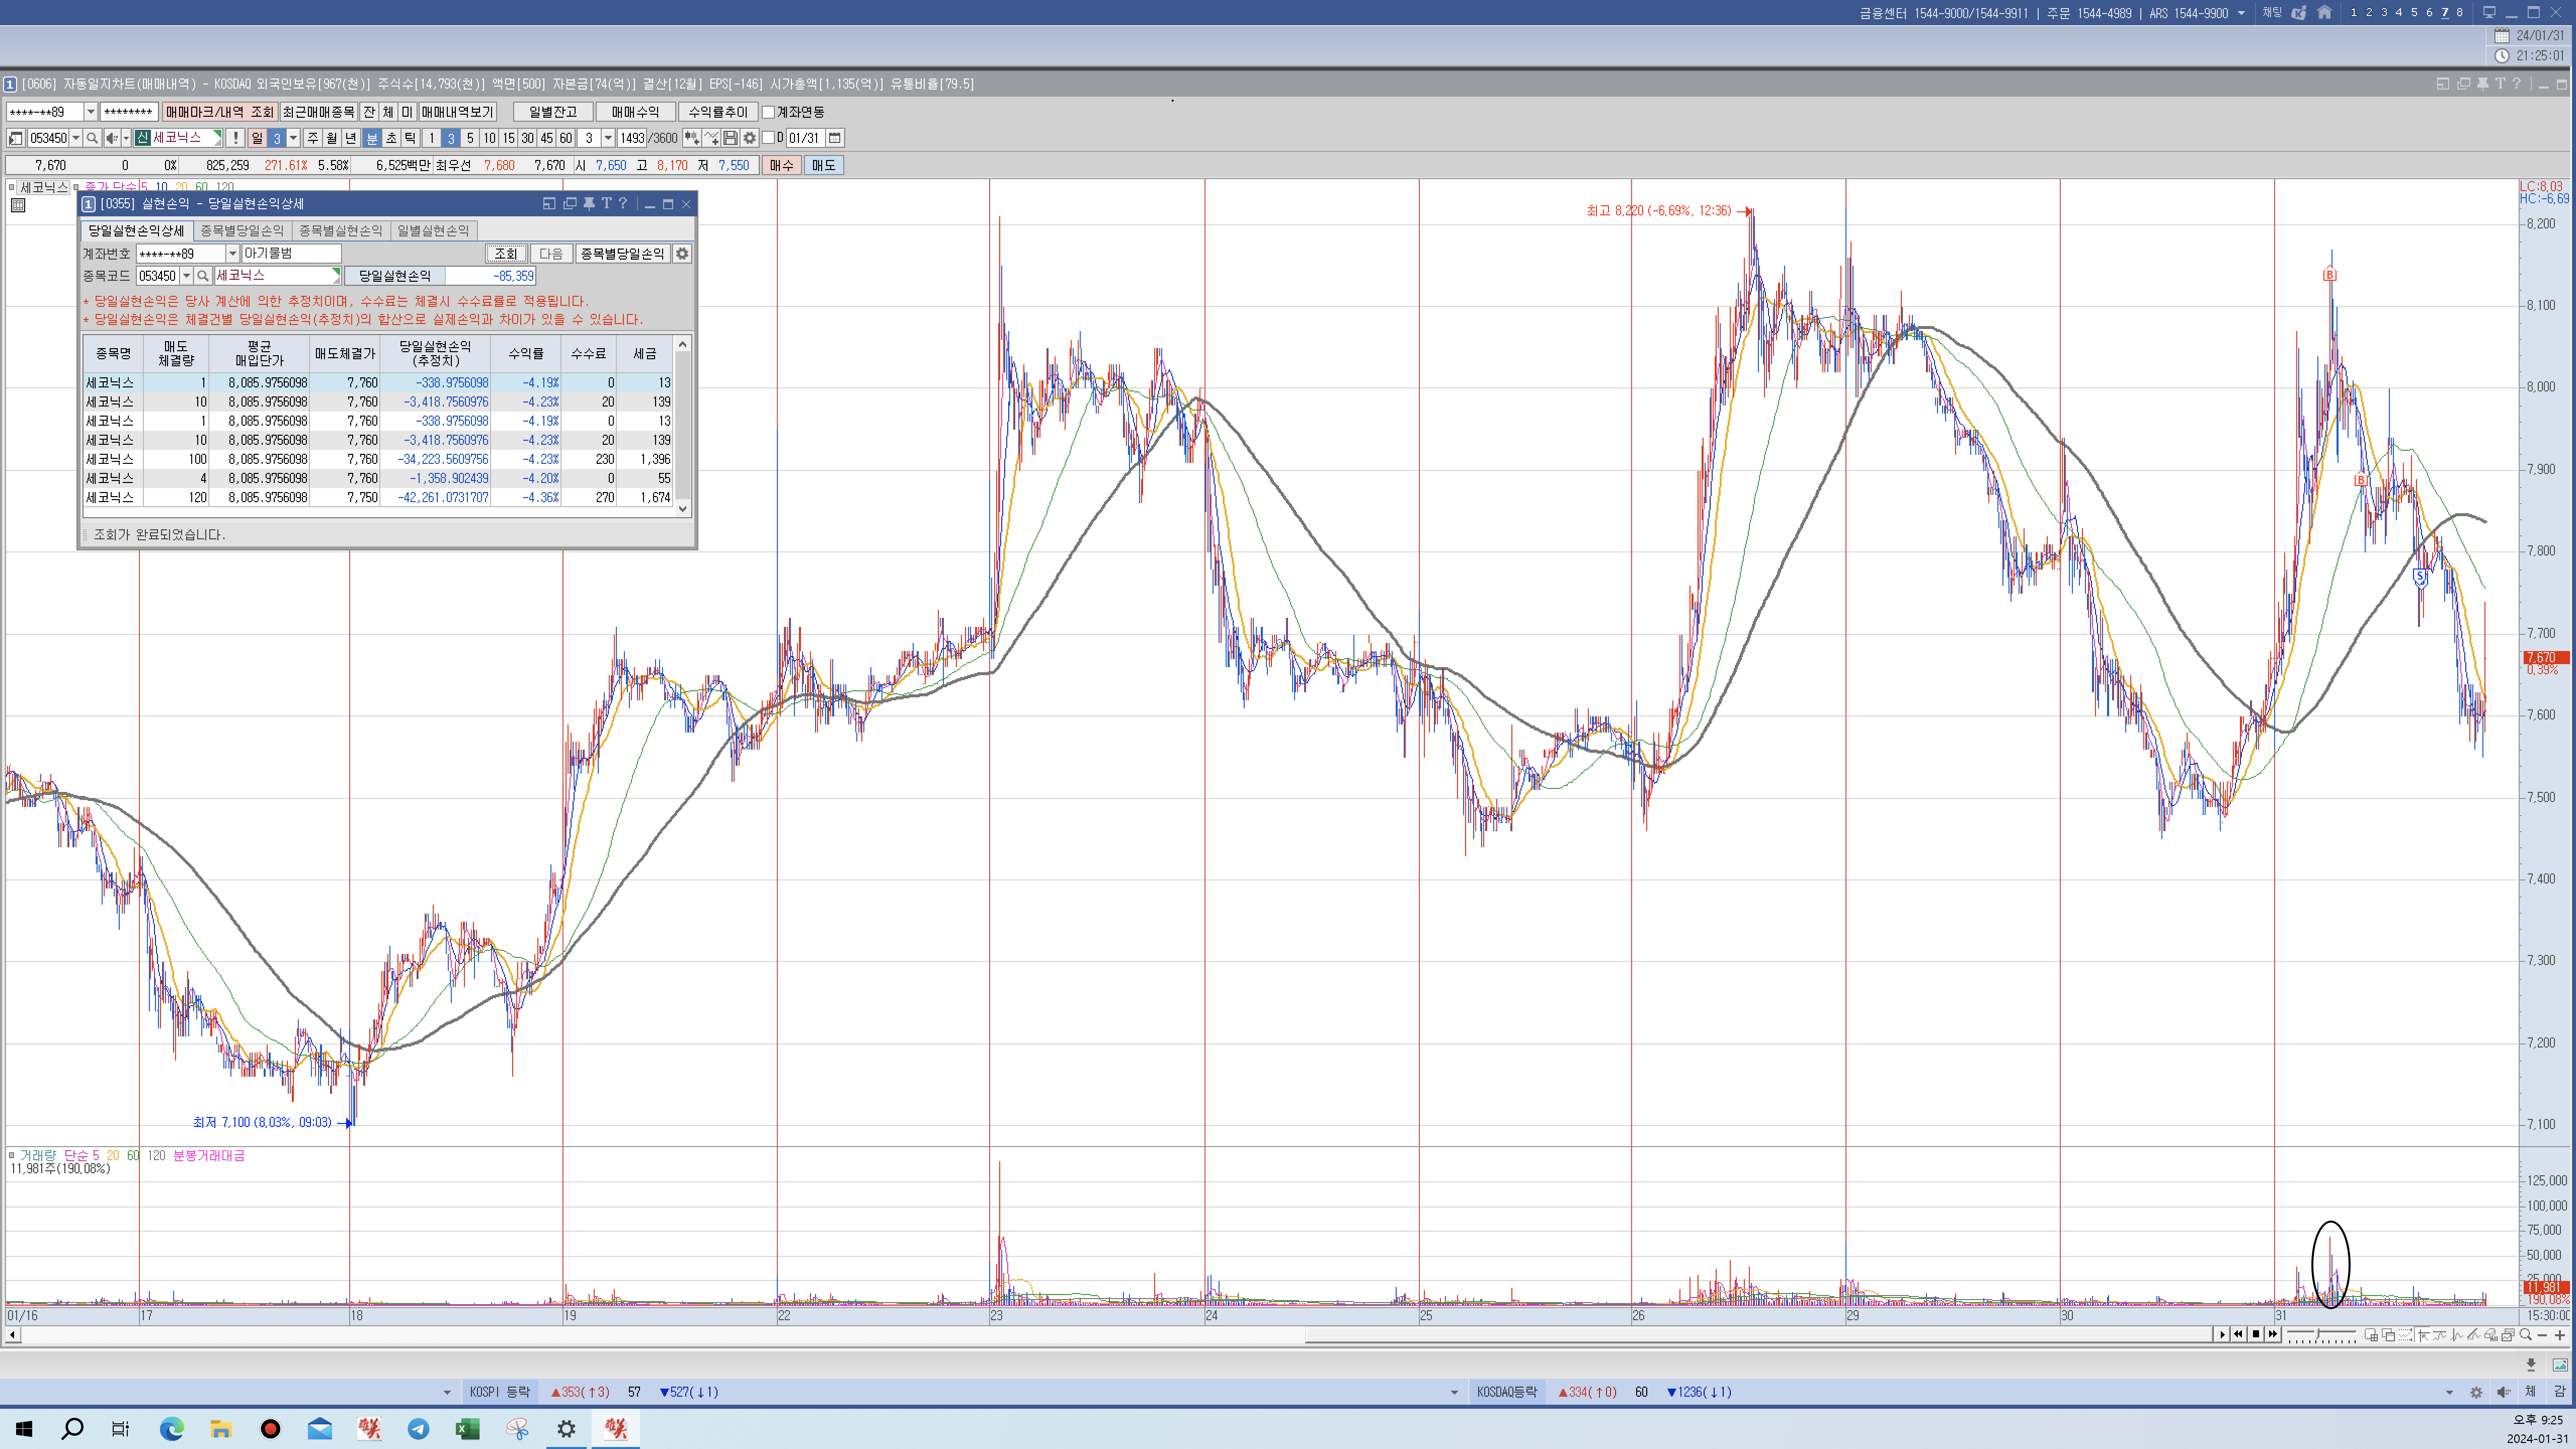Image resolution: width=2576 pixels, height=1449 pixels.
Task: Click the add line-chart icon in toolbar
Action: click(711, 138)
